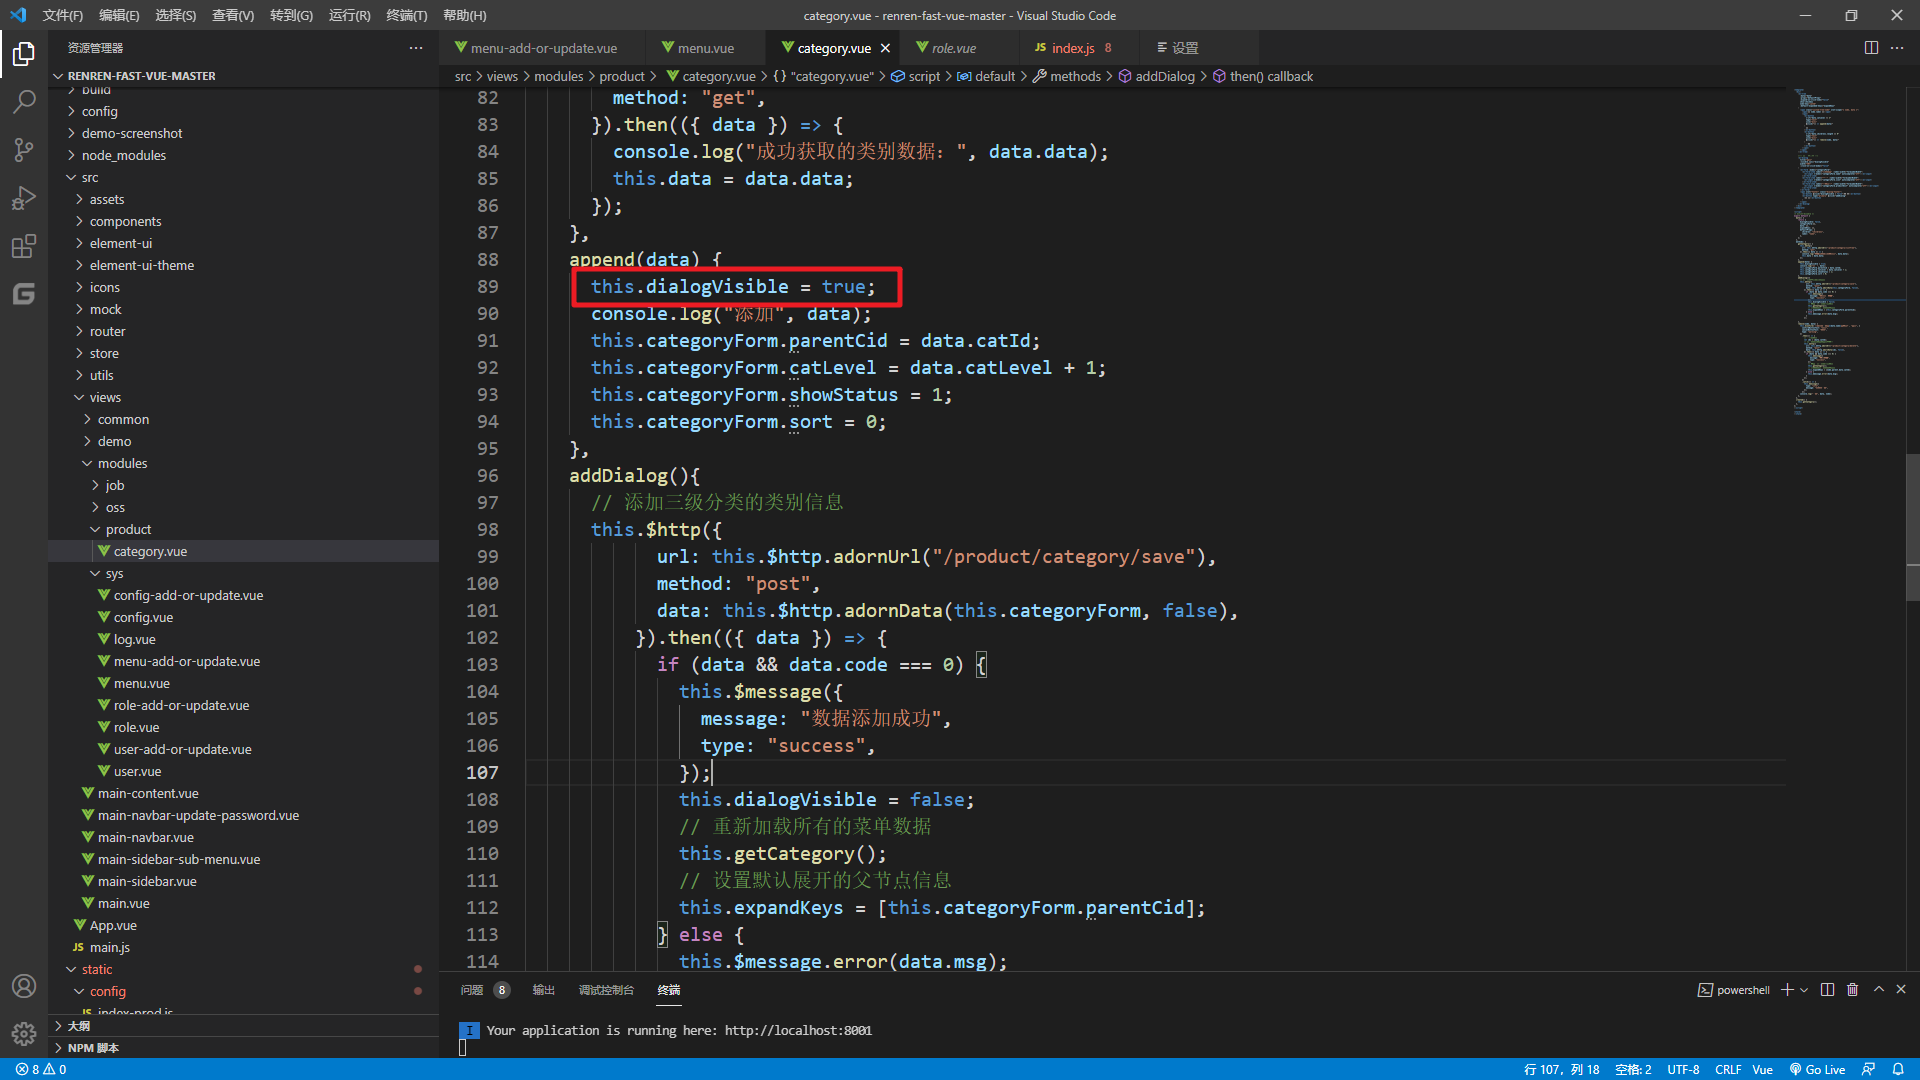Switch to the 问题 panel tab
This screenshot has width=1920, height=1080.
pyautogui.click(x=472, y=990)
